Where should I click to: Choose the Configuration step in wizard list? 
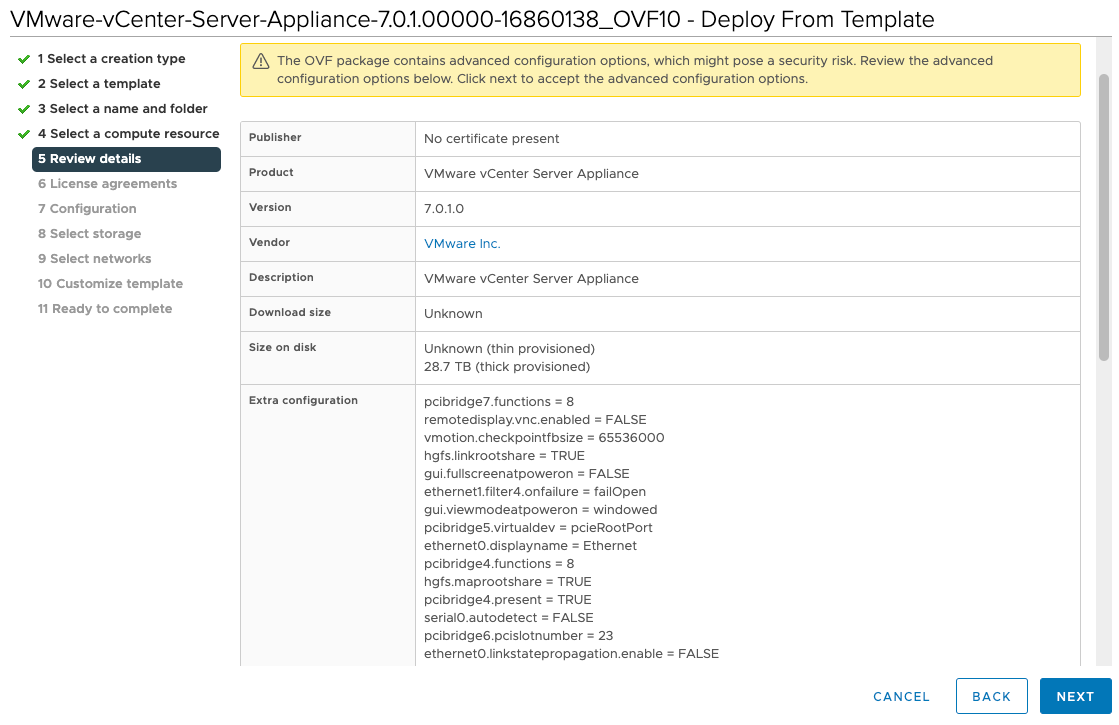(x=87, y=209)
